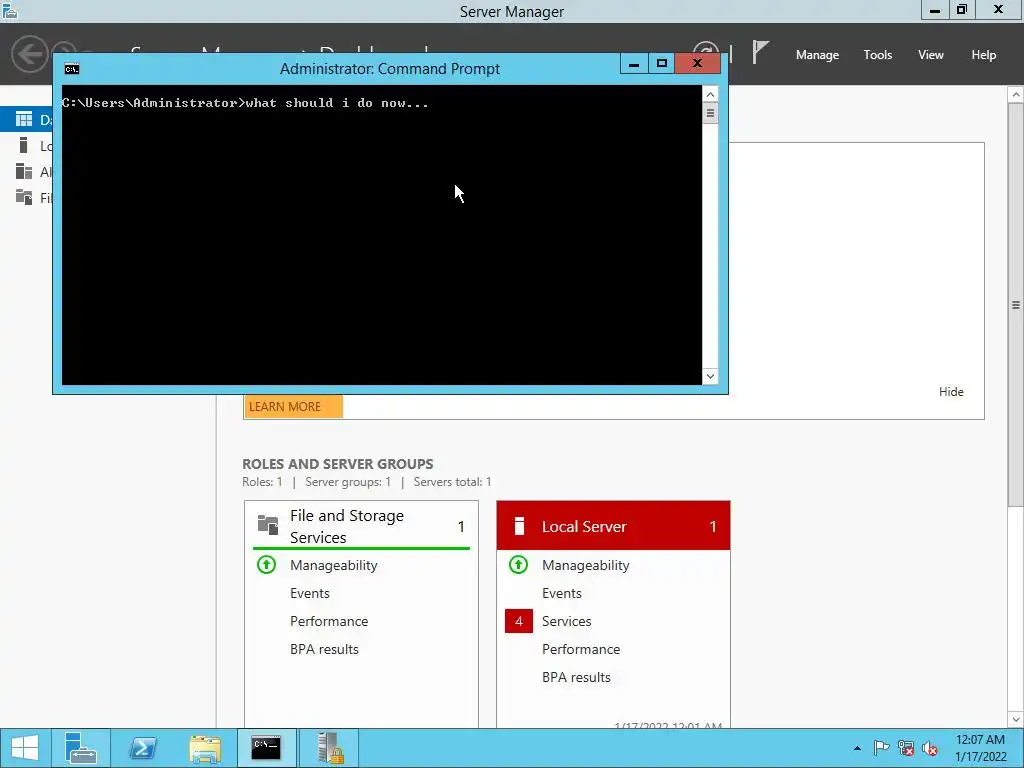
Task: Select the Local Server icon in the sidebar
Action: pyautogui.click(x=24, y=145)
